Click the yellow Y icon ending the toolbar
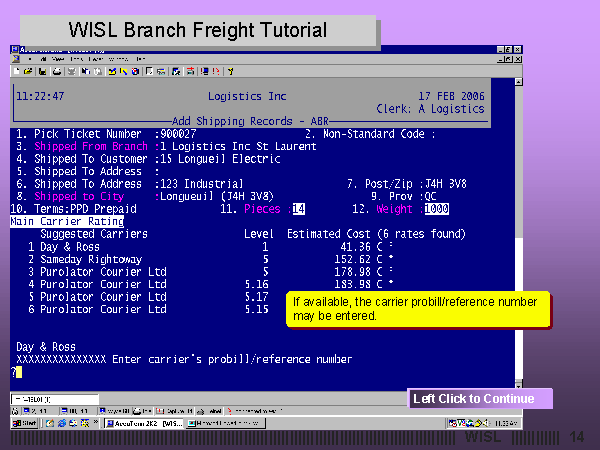Screen dimensions: 600x450 click(x=230, y=71)
